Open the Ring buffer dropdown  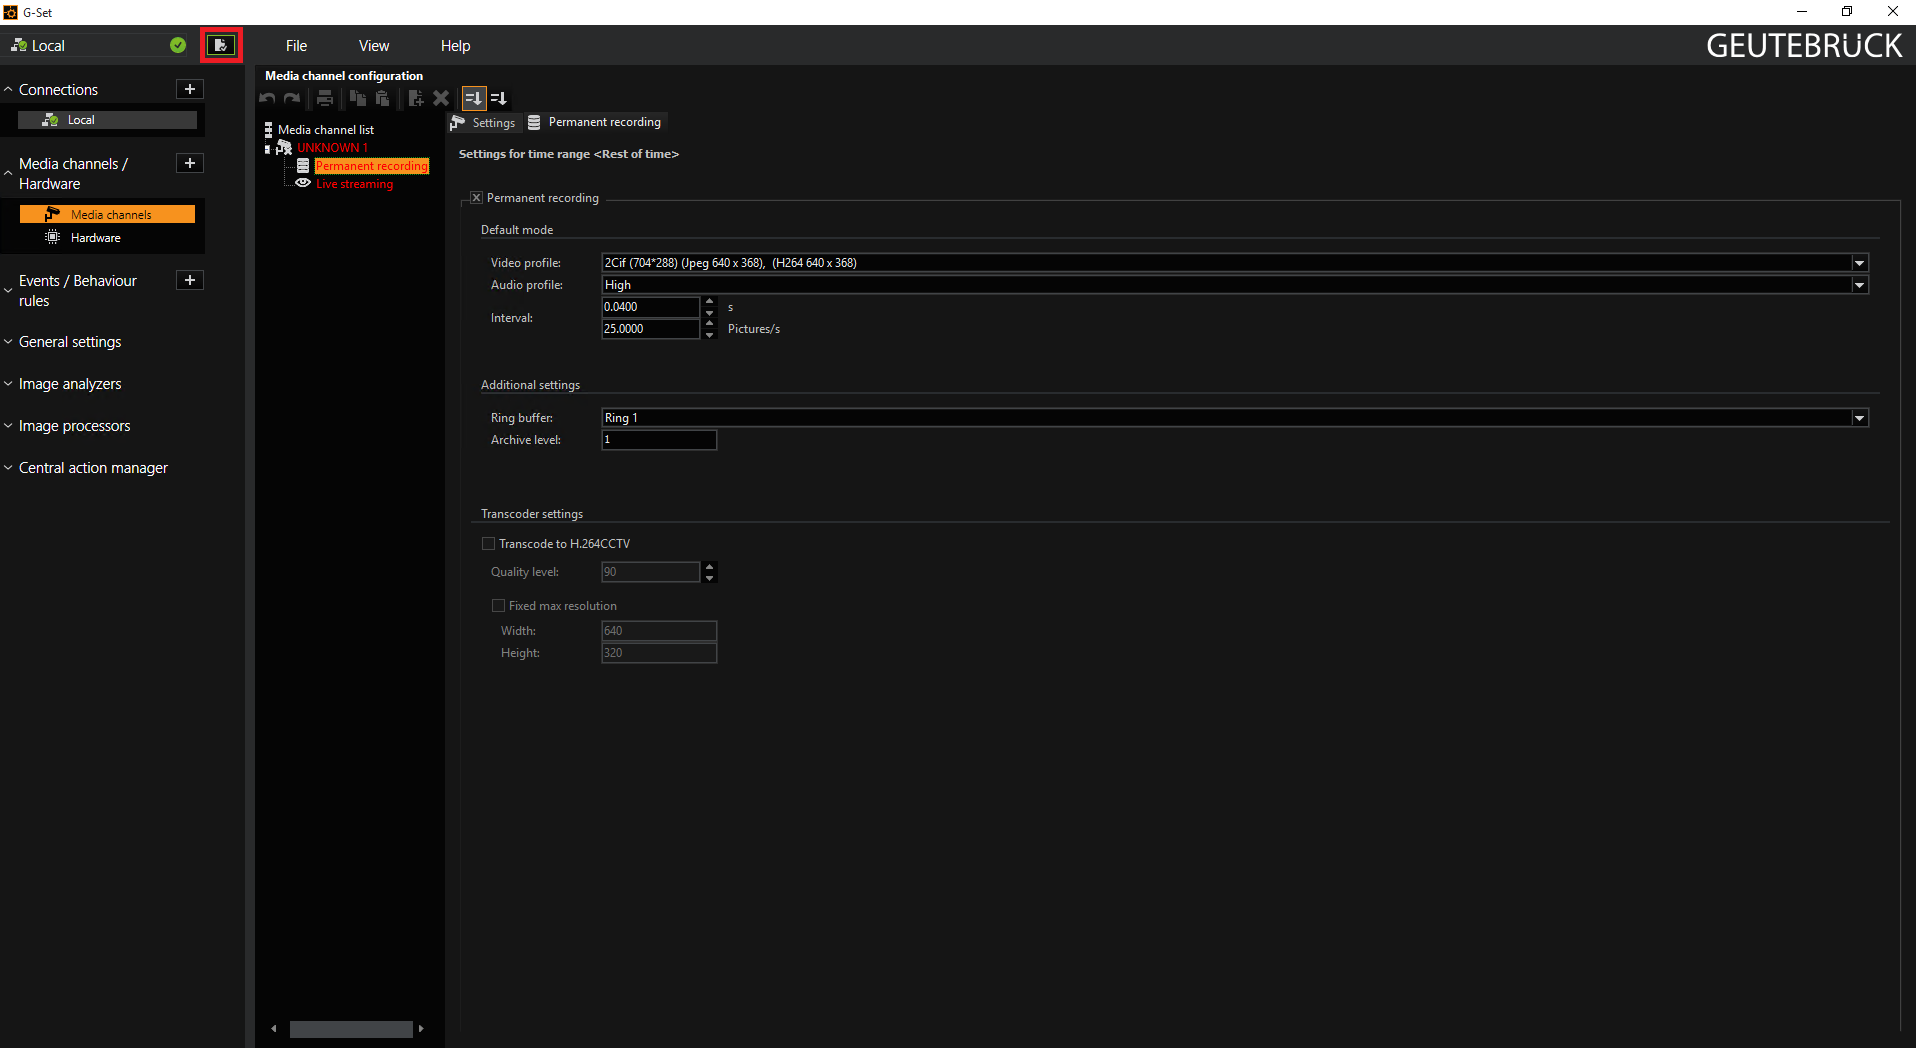1859,418
